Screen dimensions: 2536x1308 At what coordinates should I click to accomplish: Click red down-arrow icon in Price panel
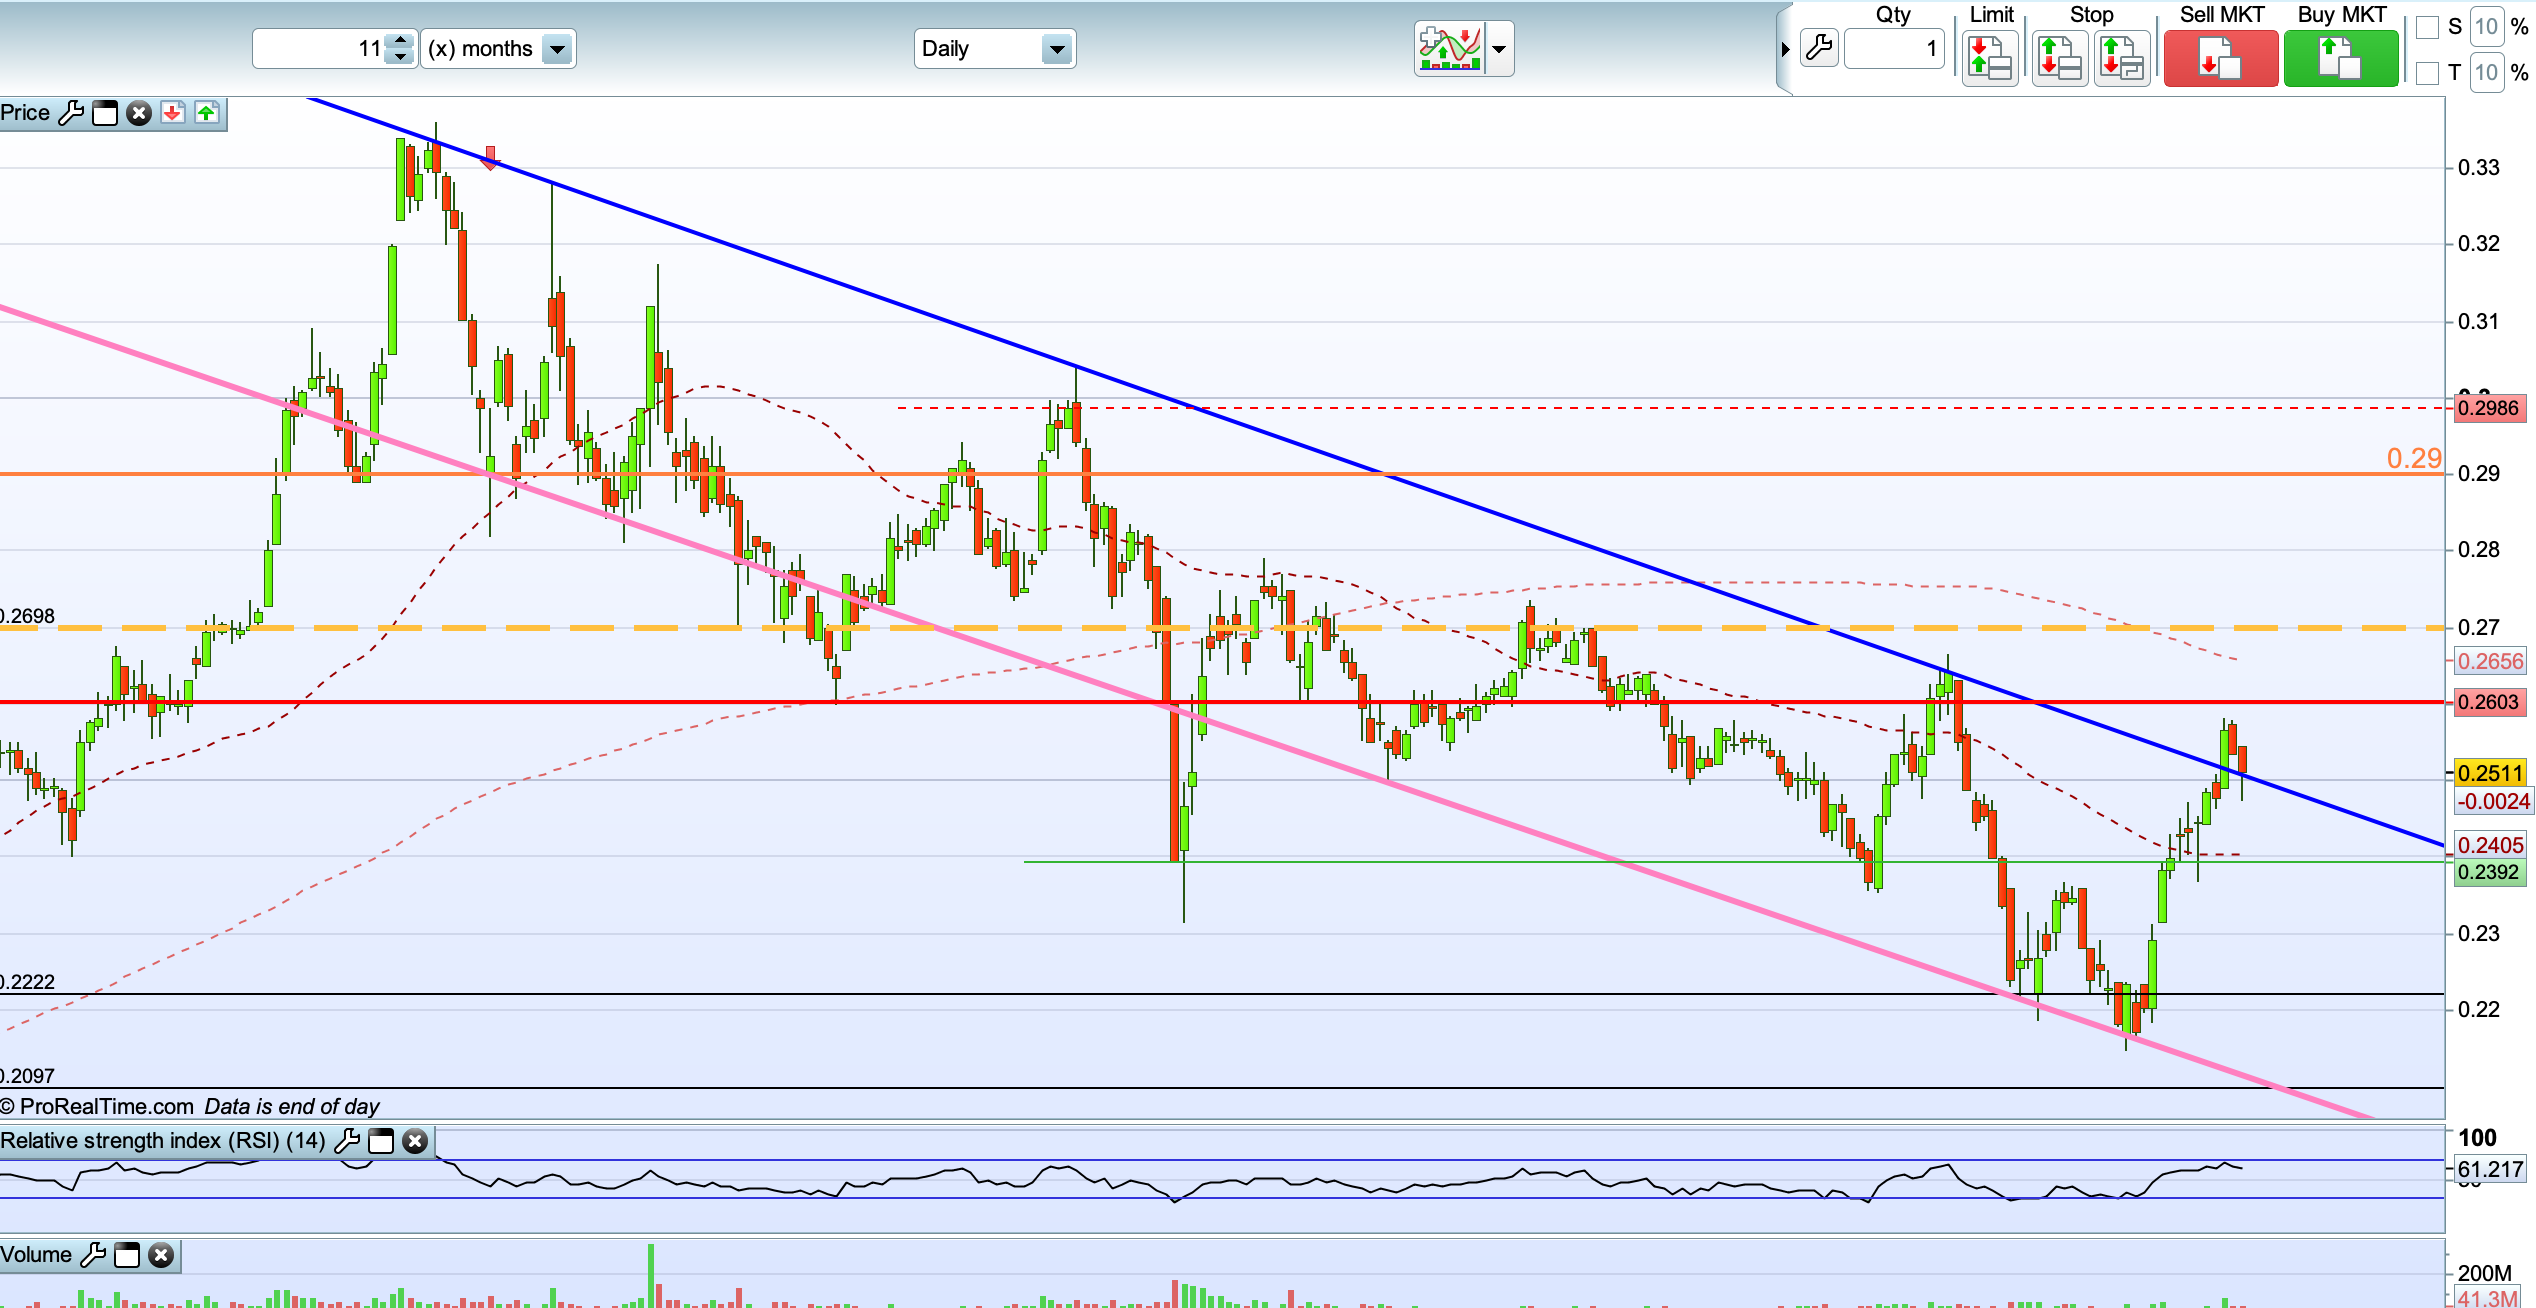[172, 113]
